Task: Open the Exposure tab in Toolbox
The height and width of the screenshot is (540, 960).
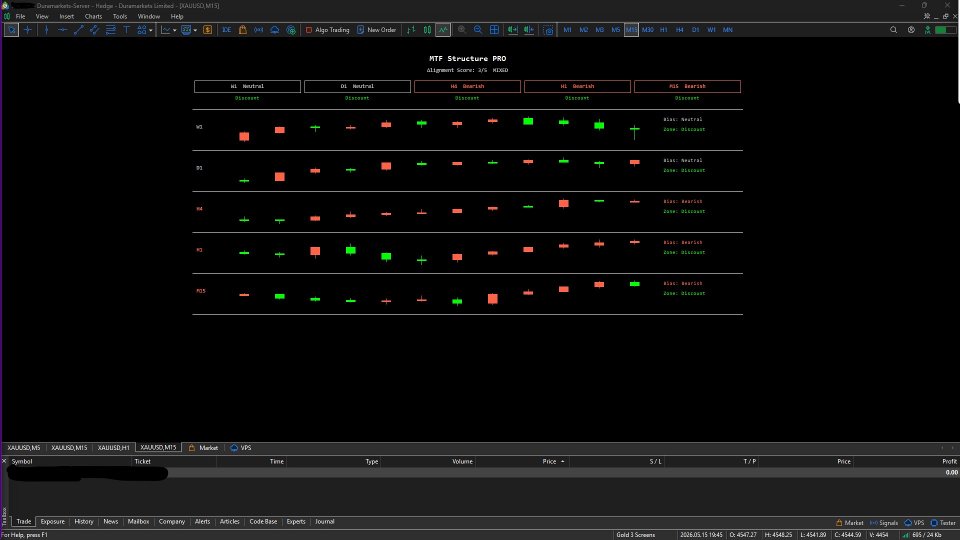Action: 53,522
